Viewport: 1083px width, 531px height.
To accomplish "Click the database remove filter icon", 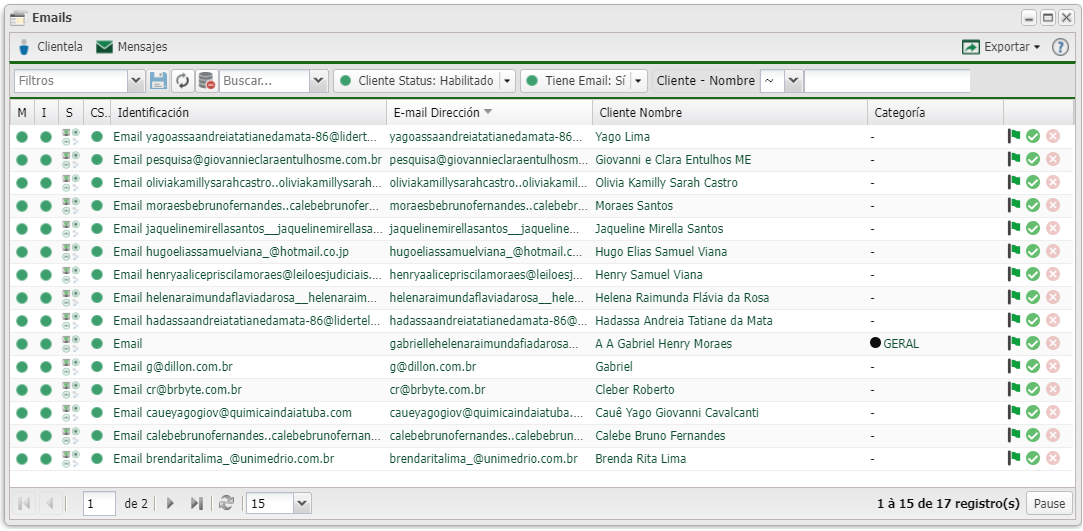I will click(206, 81).
